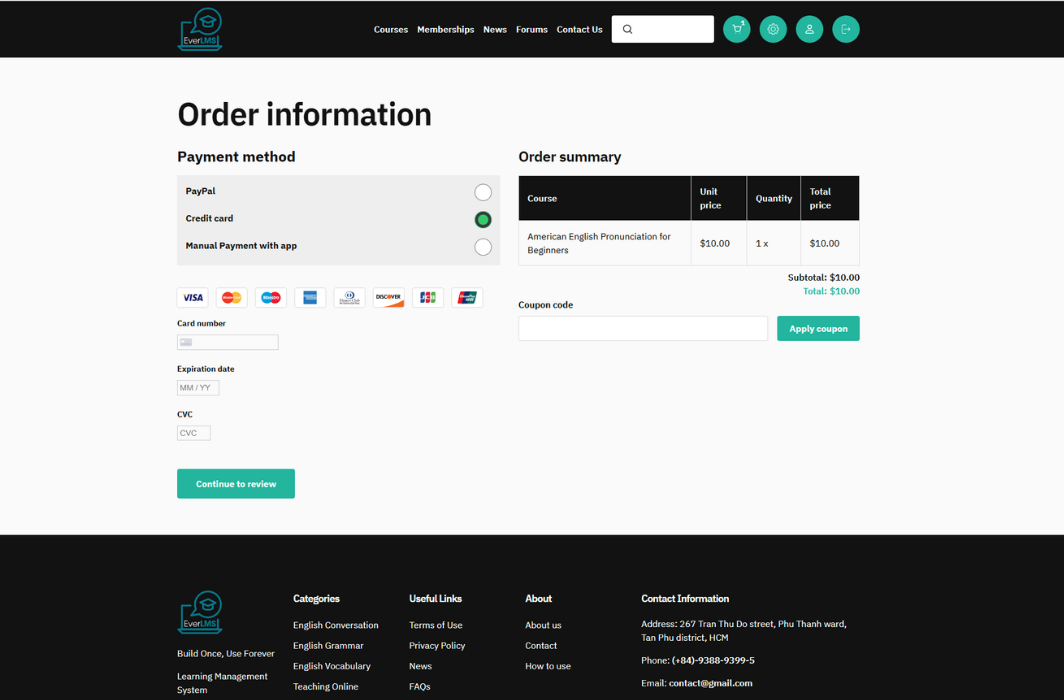Viewport: 1064px width, 700px height.
Task: Click the Discover card icon
Action: click(388, 297)
